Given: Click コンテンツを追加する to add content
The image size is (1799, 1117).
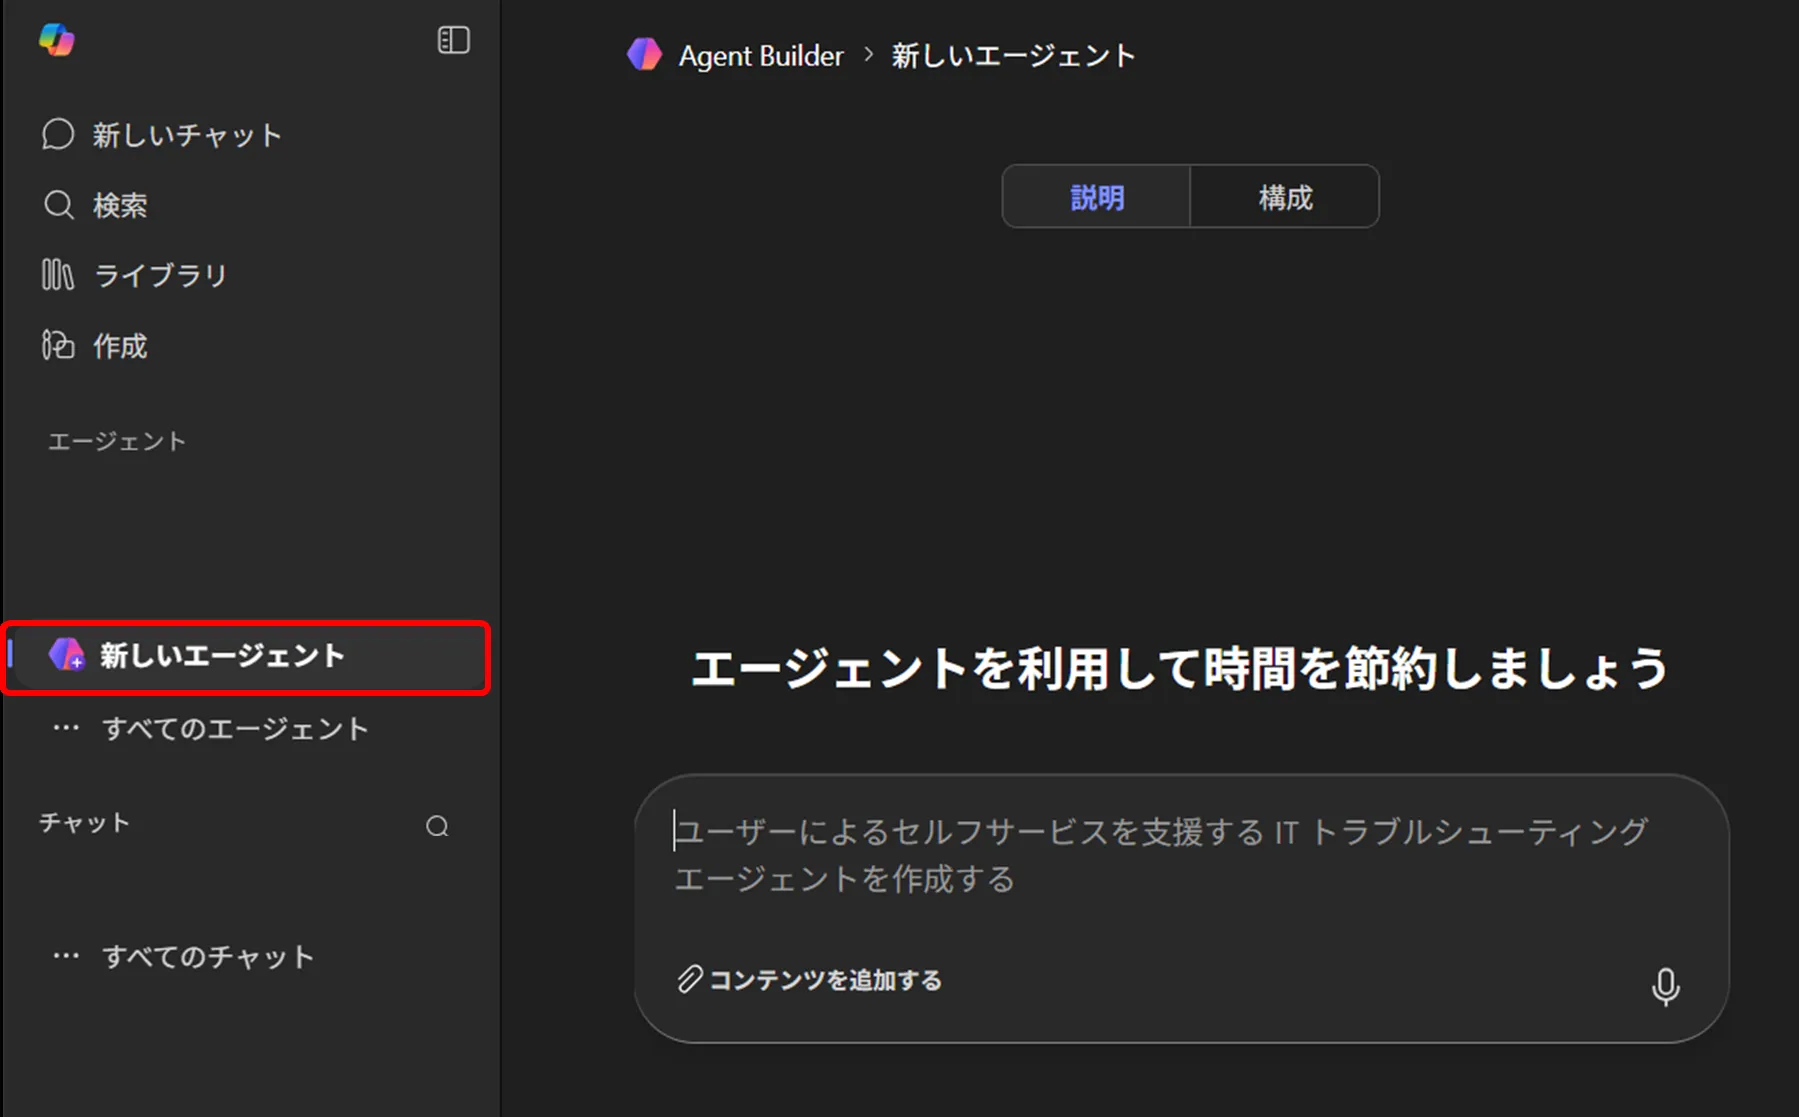Looking at the screenshot, I should [x=824, y=980].
